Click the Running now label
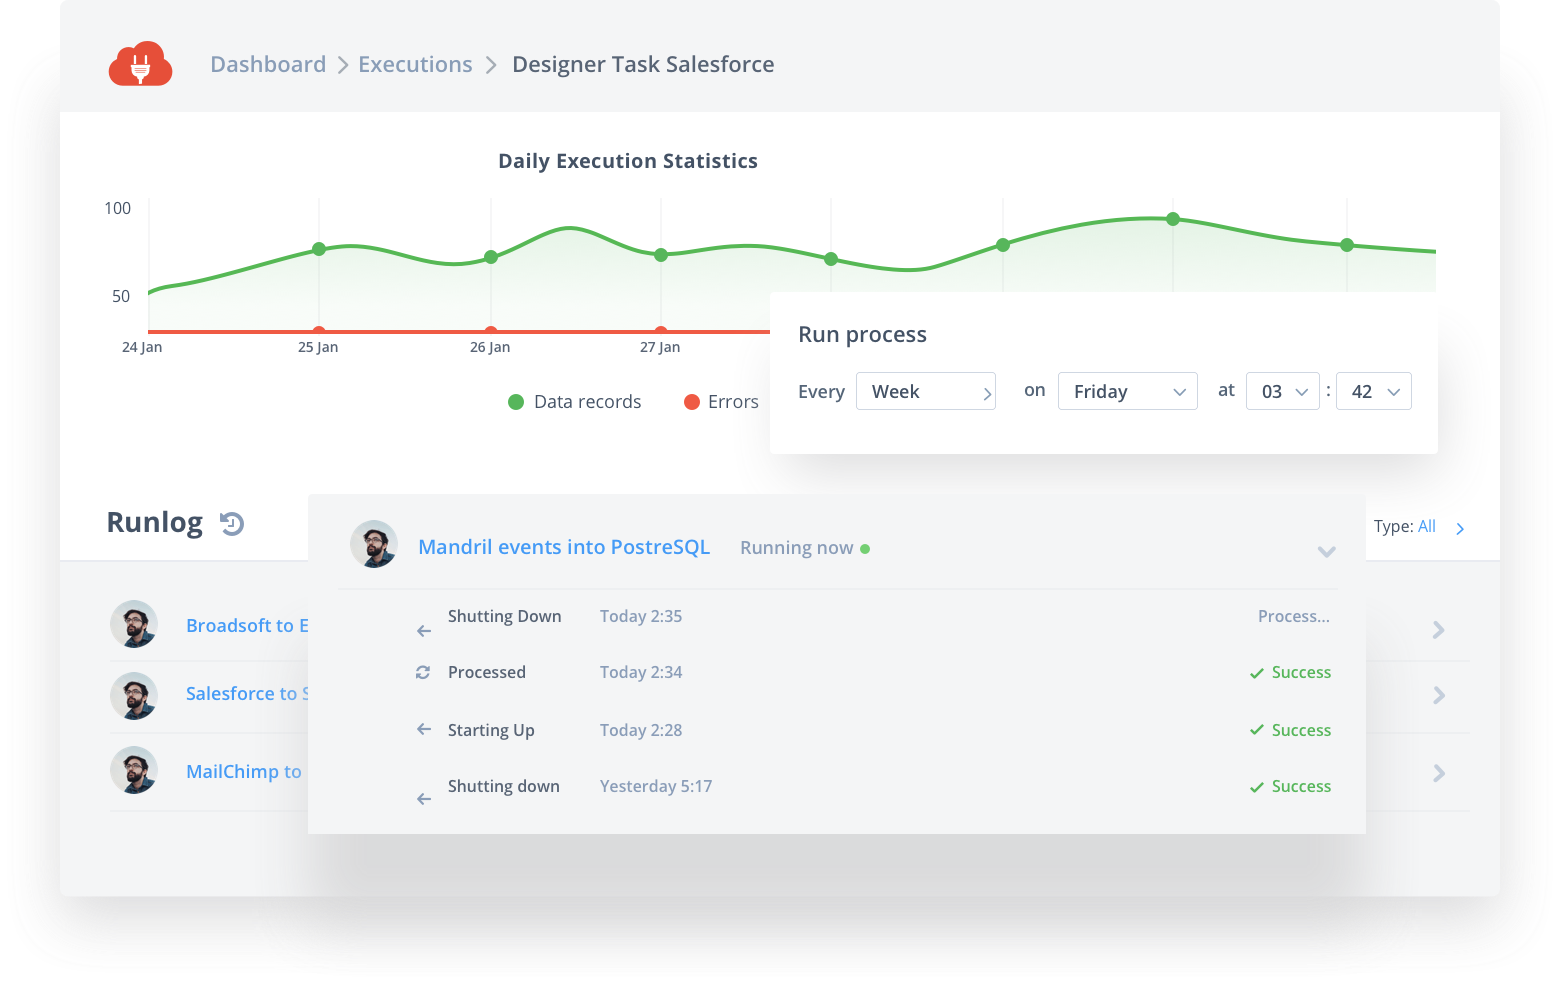Viewport: 1560px width, 984px height. click(x=797, y=548)
